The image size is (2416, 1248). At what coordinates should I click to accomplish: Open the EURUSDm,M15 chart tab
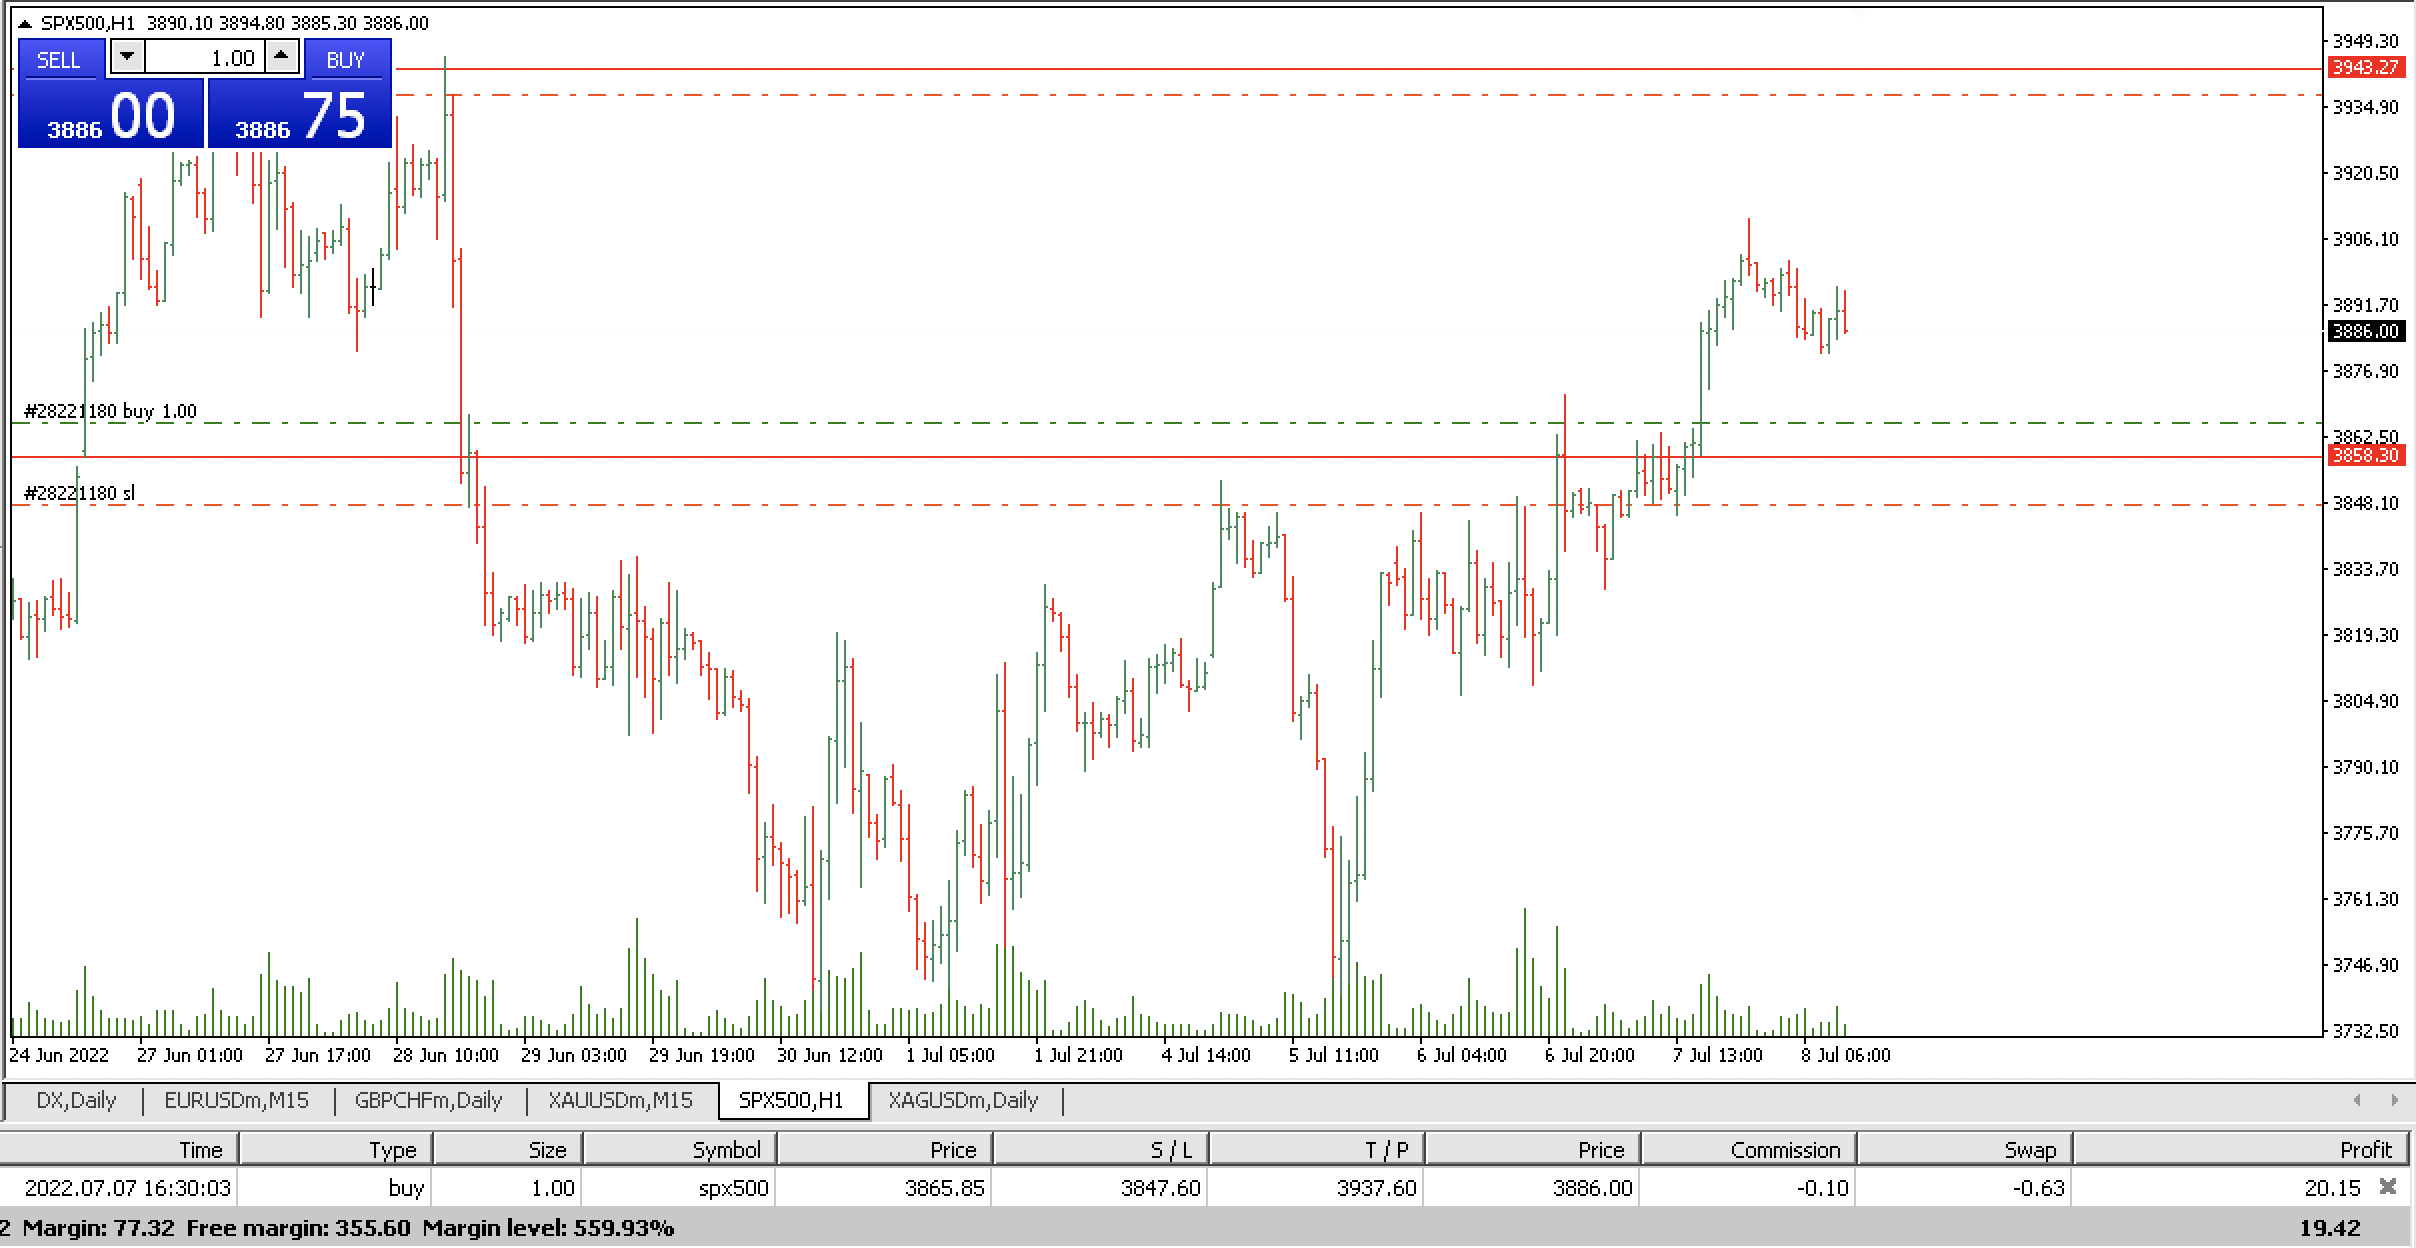tap(236, 1101)
